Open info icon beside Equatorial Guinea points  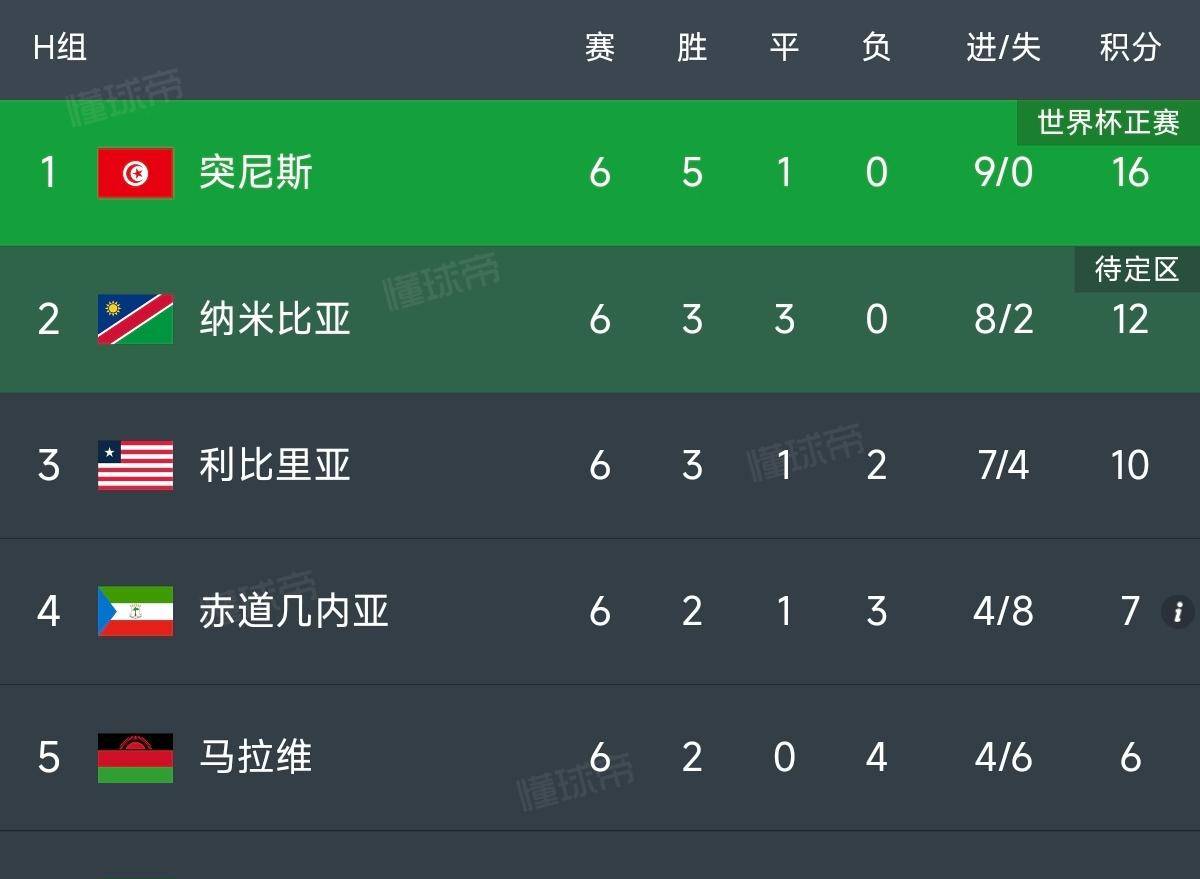pyautogui.click(x=1177, y=611)
